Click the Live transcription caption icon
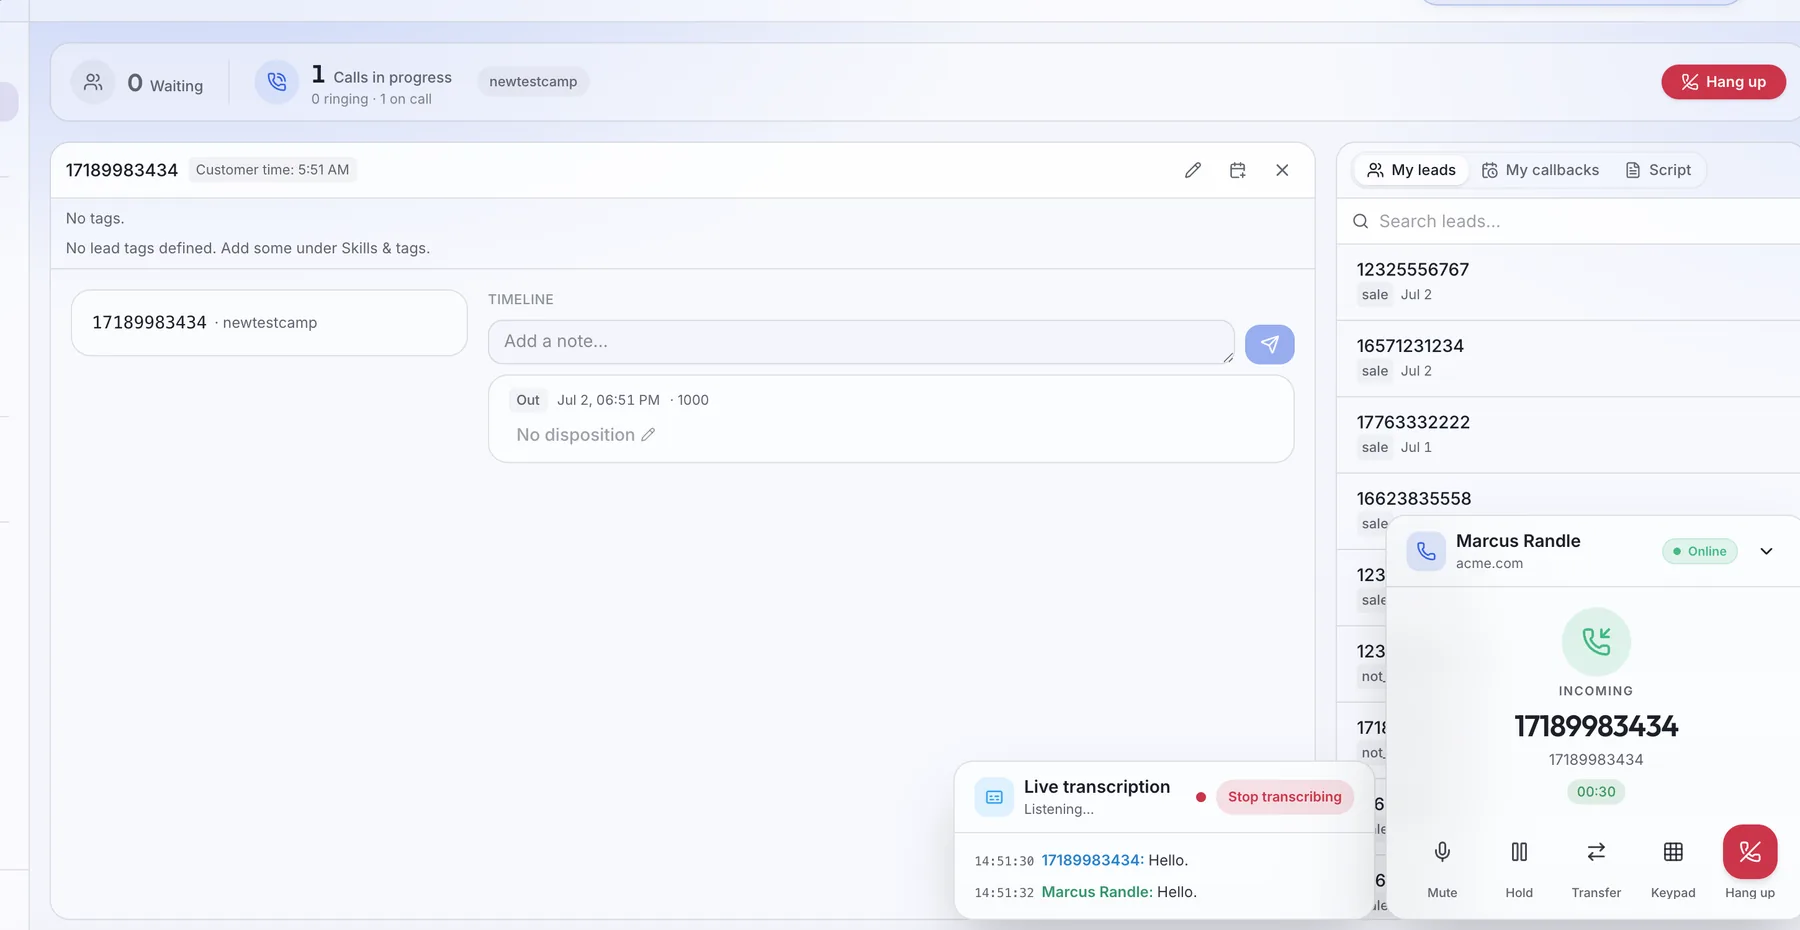The image size is (1800, 930). [994, 797]
